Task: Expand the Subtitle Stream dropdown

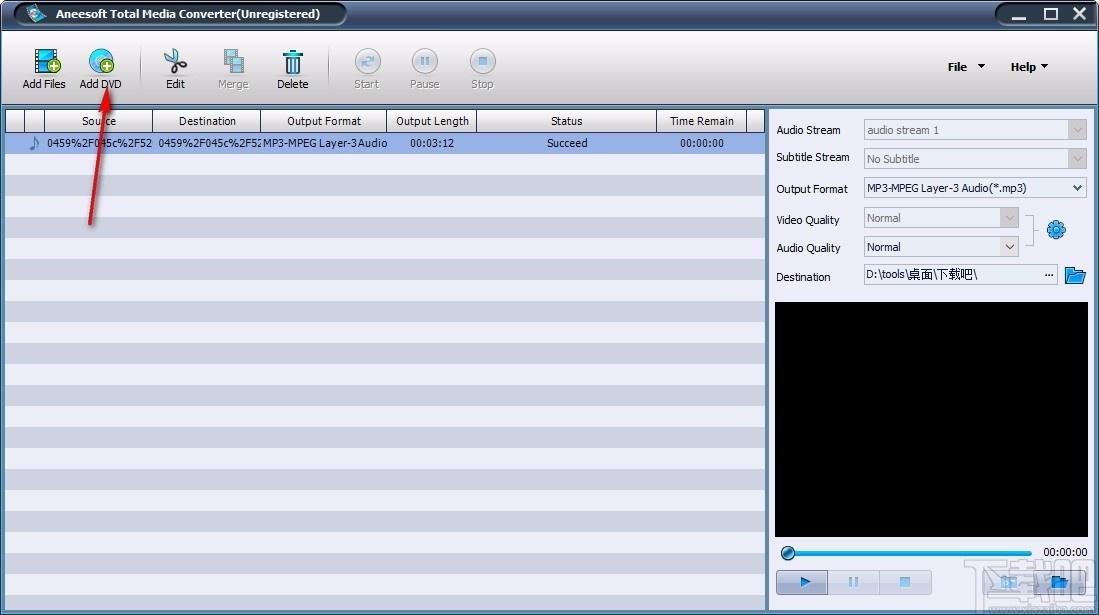Action: [1077, 158]
